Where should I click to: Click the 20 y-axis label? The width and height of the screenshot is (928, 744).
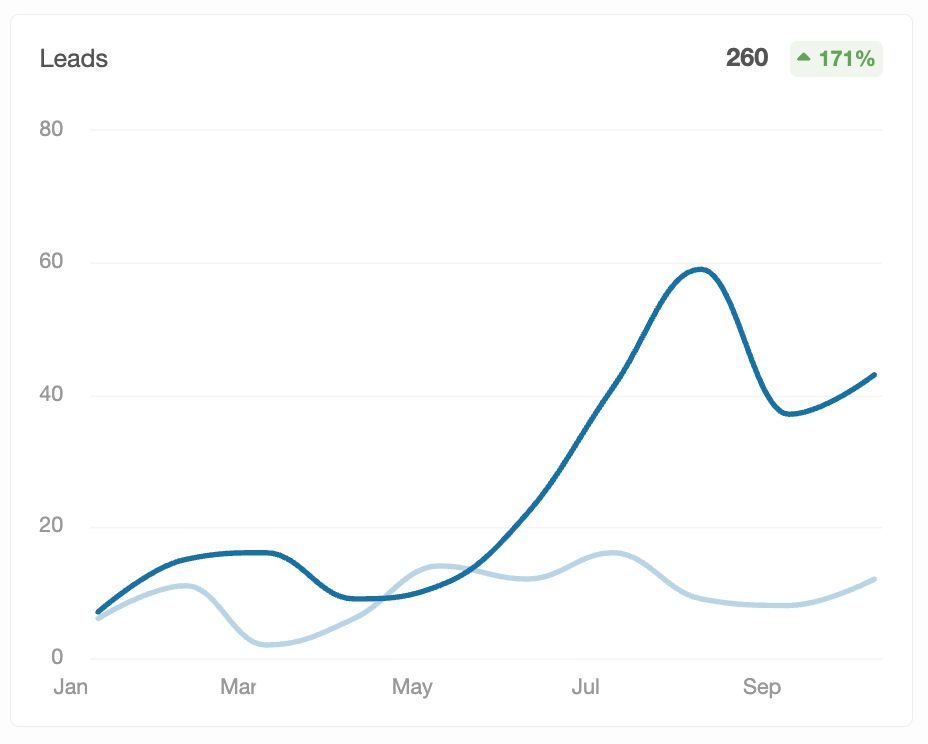point(51,526)
